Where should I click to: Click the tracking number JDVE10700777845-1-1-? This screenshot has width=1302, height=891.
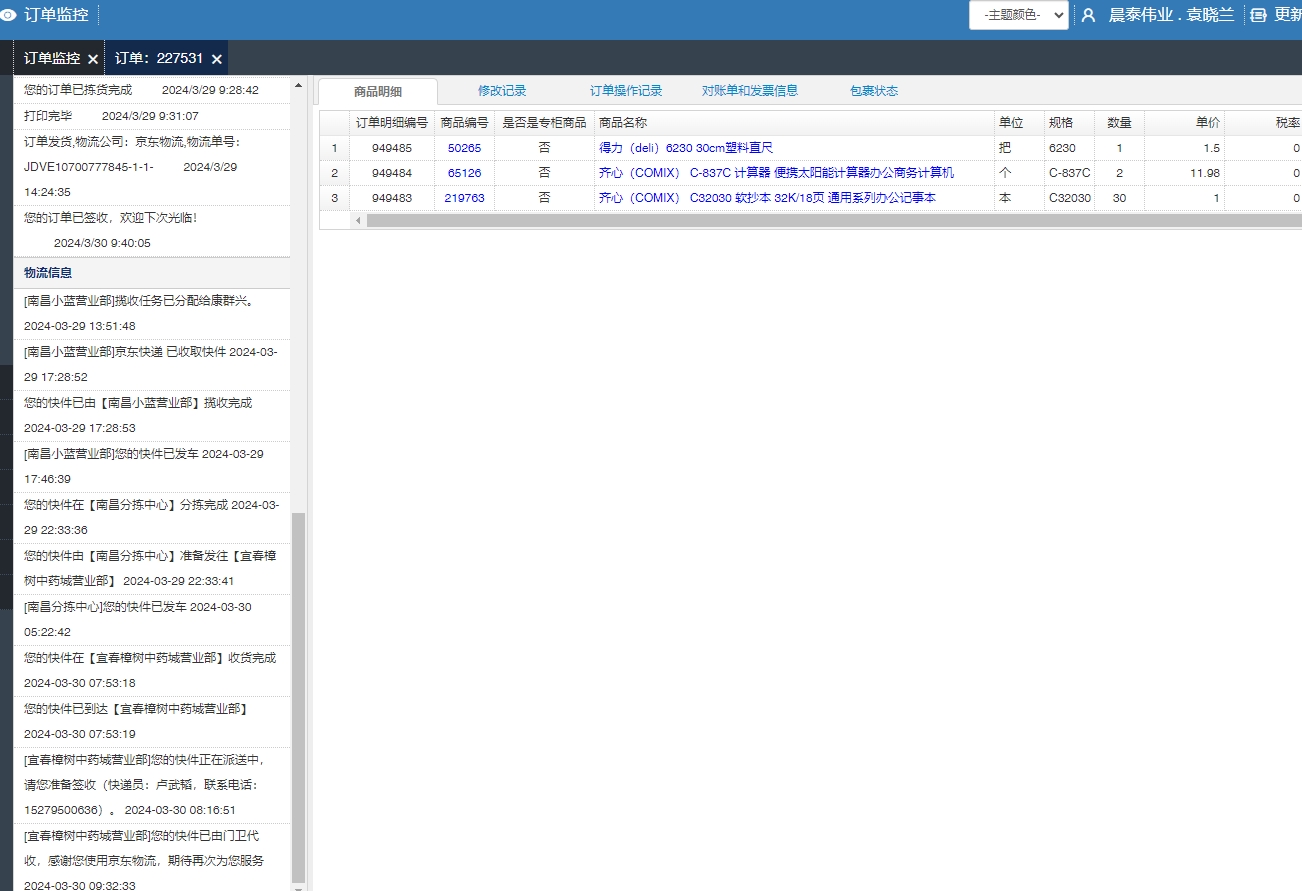point(89,167)
